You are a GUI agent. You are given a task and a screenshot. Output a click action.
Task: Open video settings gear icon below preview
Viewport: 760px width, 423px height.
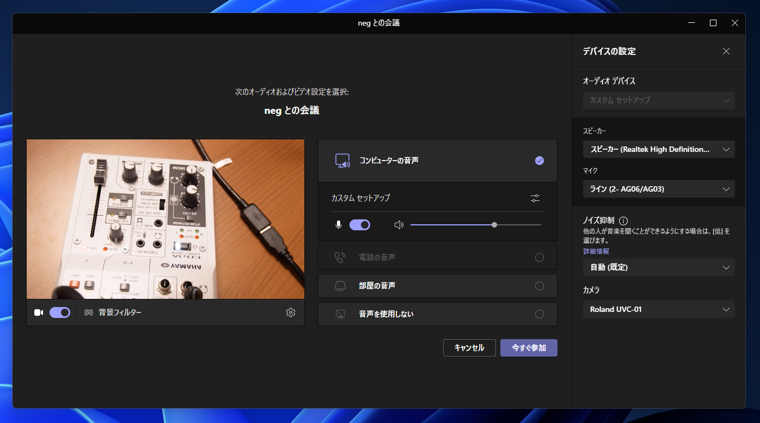point(290,313)
